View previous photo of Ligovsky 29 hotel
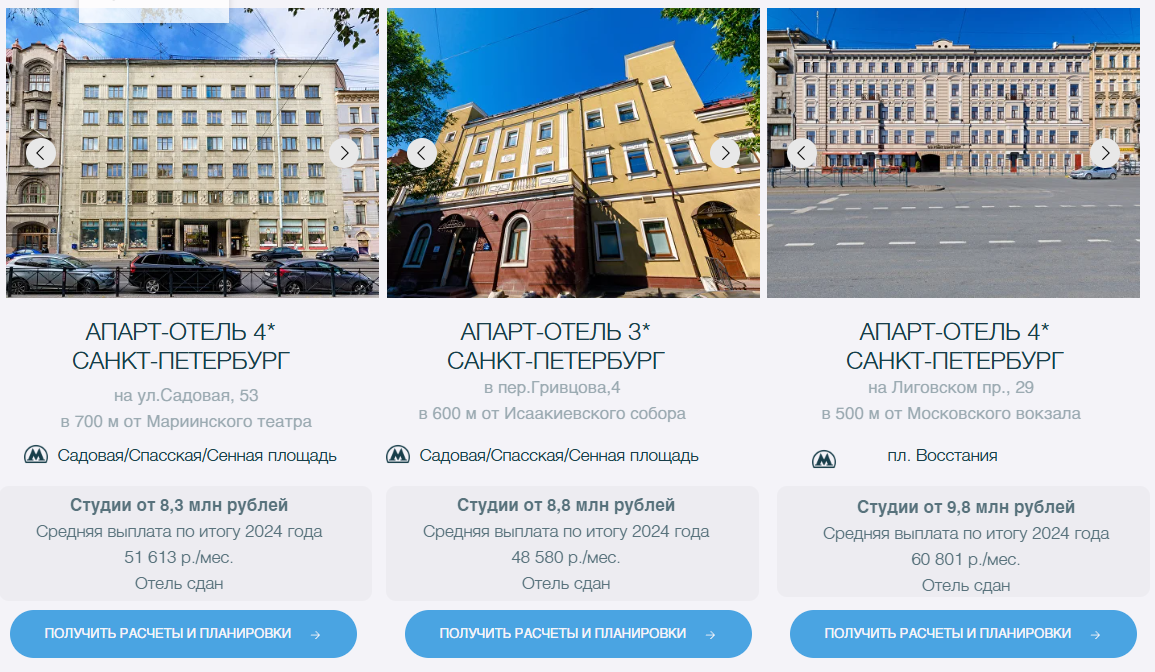Image resolution: width=1155 pixels, height=672 pixels. click(x=801, y=153)
